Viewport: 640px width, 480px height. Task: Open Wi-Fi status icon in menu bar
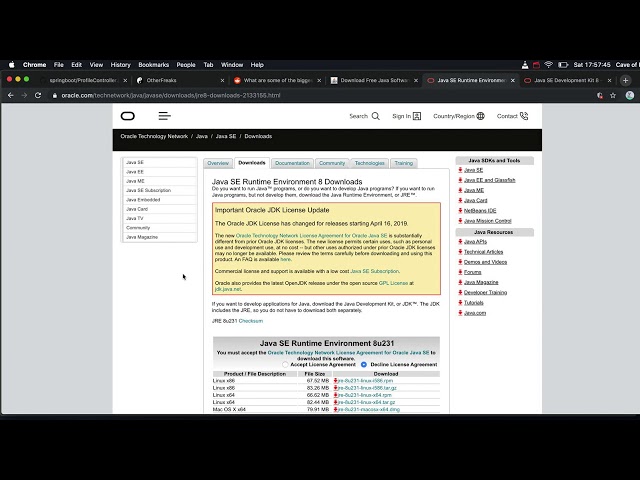tap(549, 65)
